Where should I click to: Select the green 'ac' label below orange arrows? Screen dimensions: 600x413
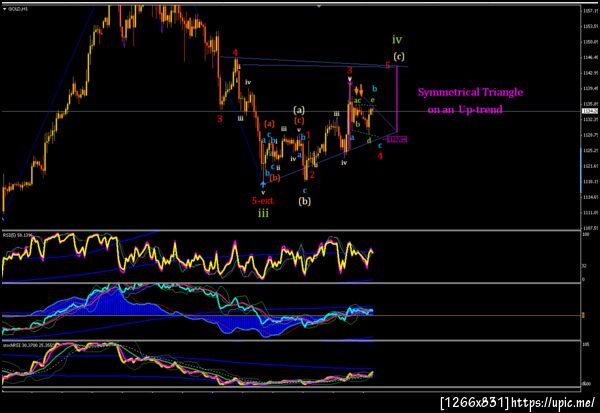click(x=357, y=101)
